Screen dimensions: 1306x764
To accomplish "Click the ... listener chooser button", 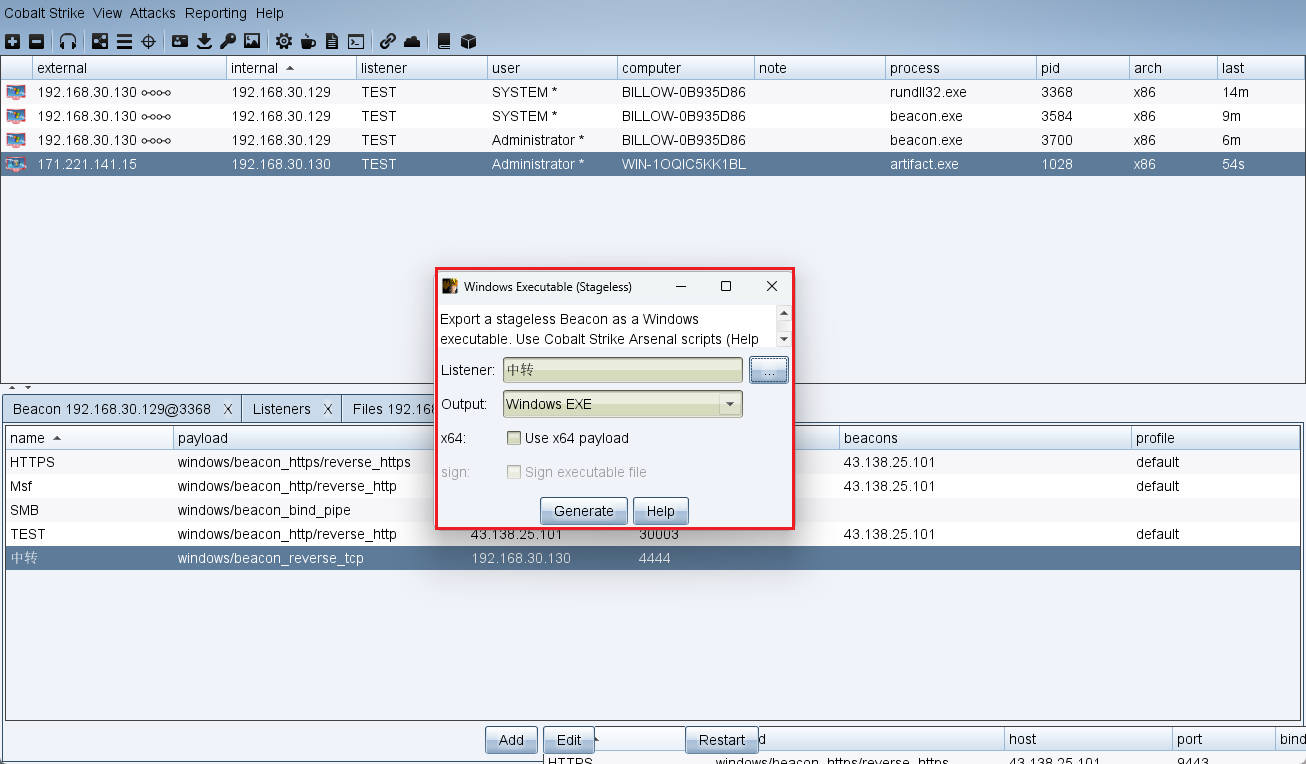I will (x=769, y=370).
